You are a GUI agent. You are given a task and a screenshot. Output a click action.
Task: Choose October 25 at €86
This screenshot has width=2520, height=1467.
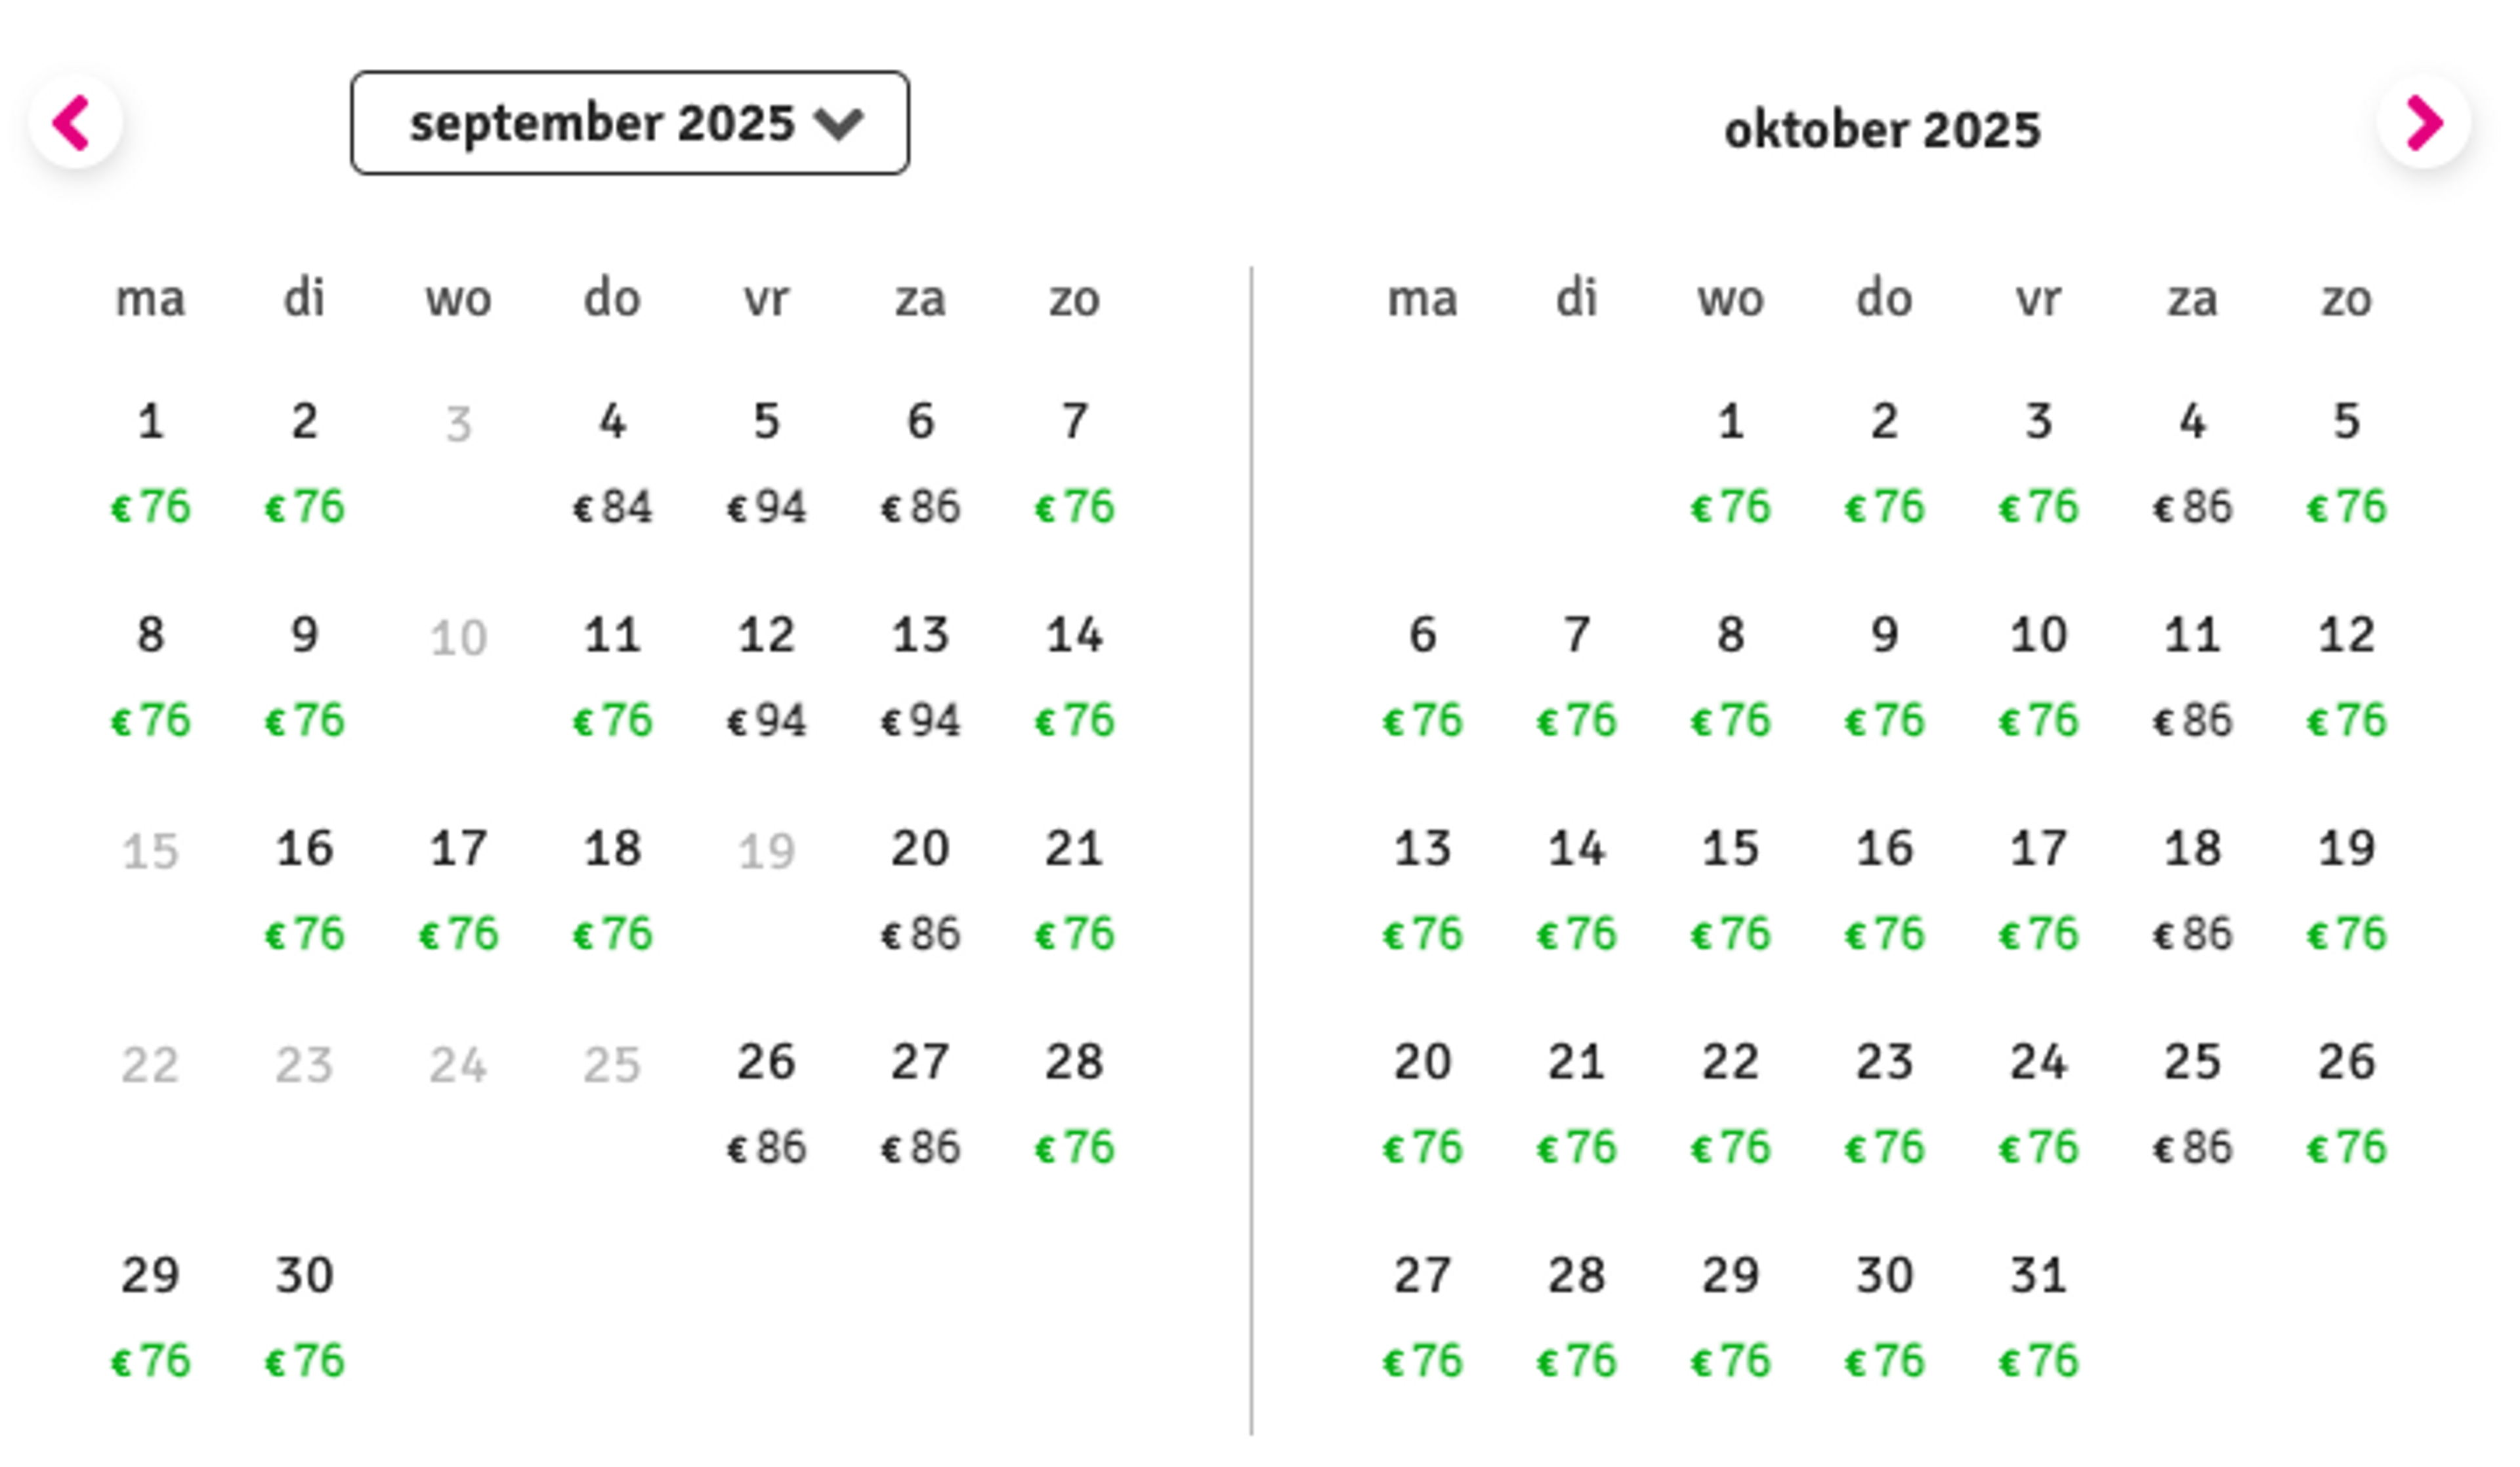pos(2193,1104)
